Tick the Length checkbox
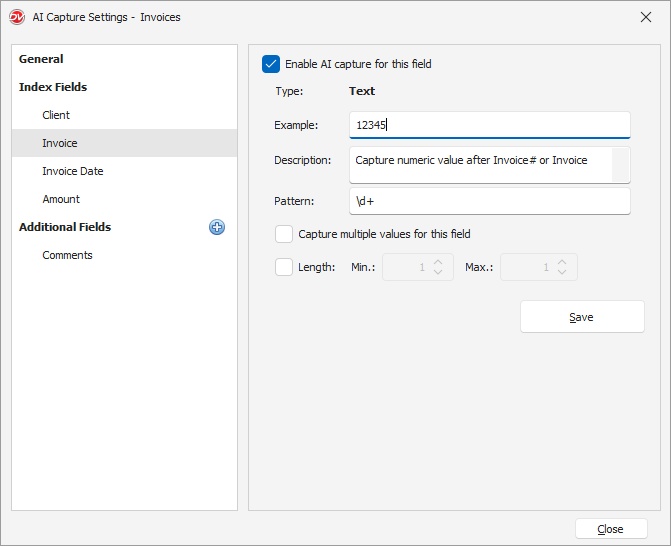Screen dimensions: 671x546 [284, 267]
